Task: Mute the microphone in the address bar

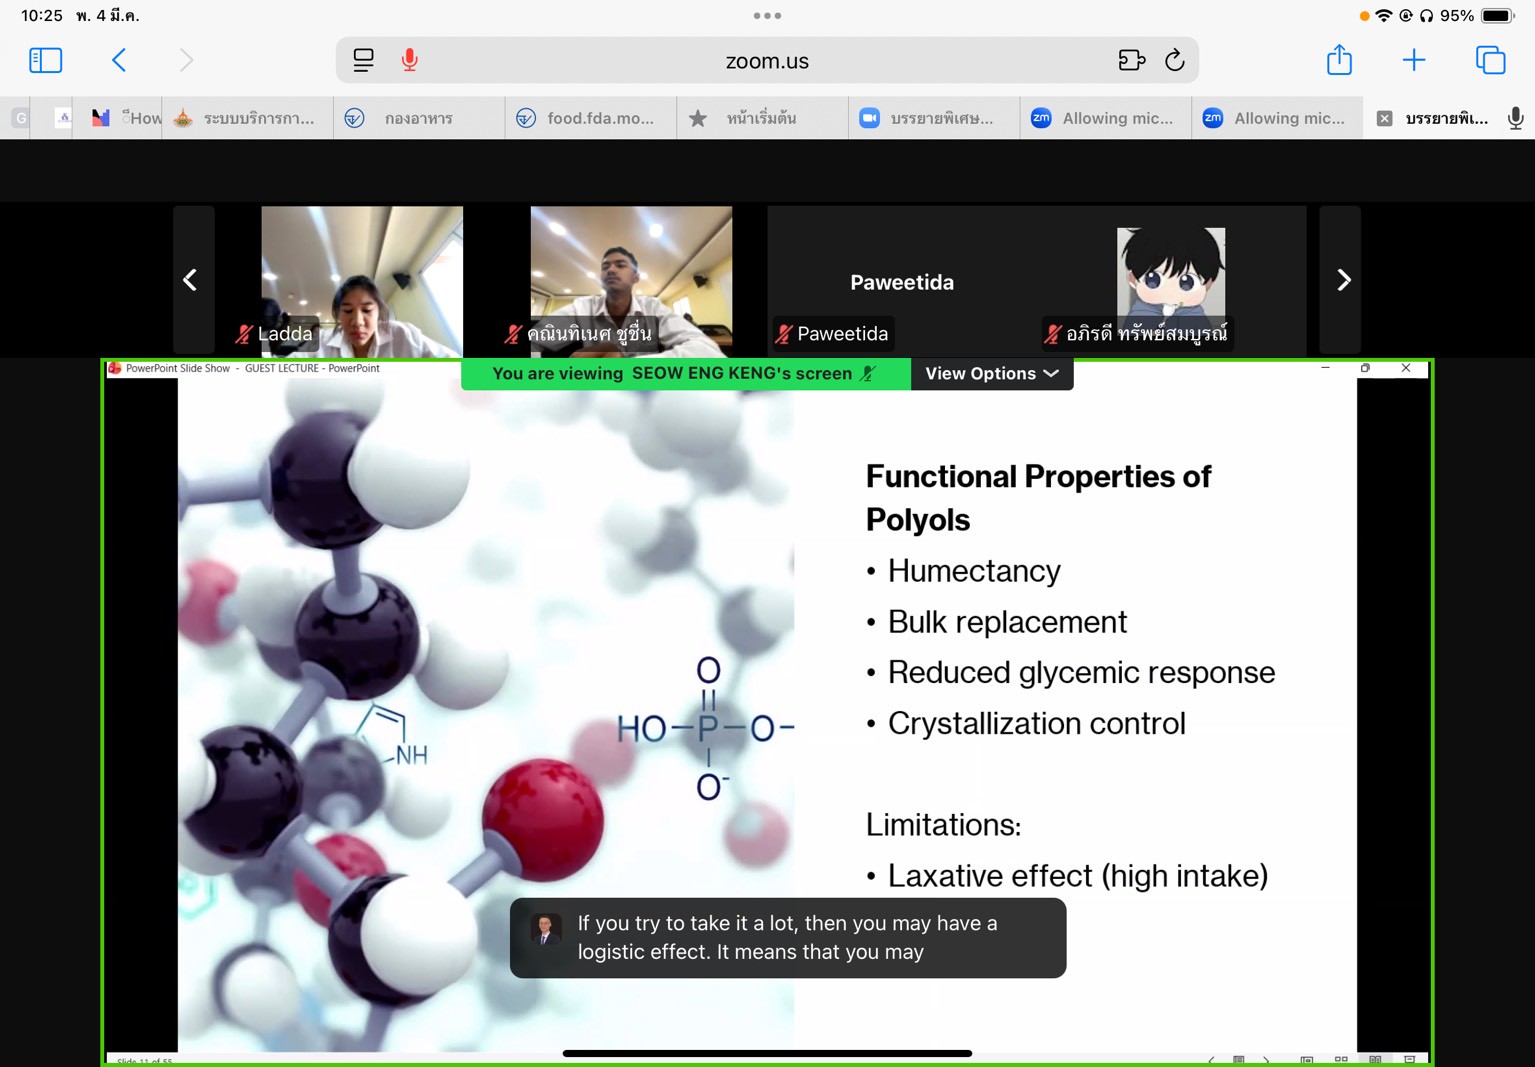Action: tap(410, 61)
